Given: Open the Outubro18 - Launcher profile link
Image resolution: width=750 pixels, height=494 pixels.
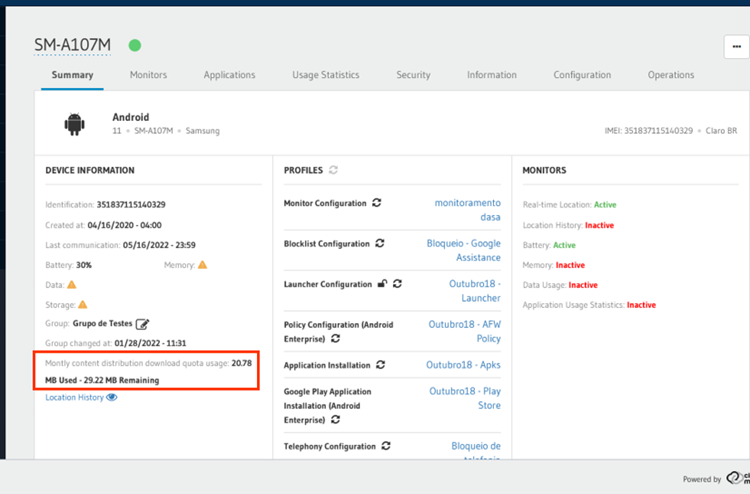Looking at the screenshot, I should (x=474, y=291).
